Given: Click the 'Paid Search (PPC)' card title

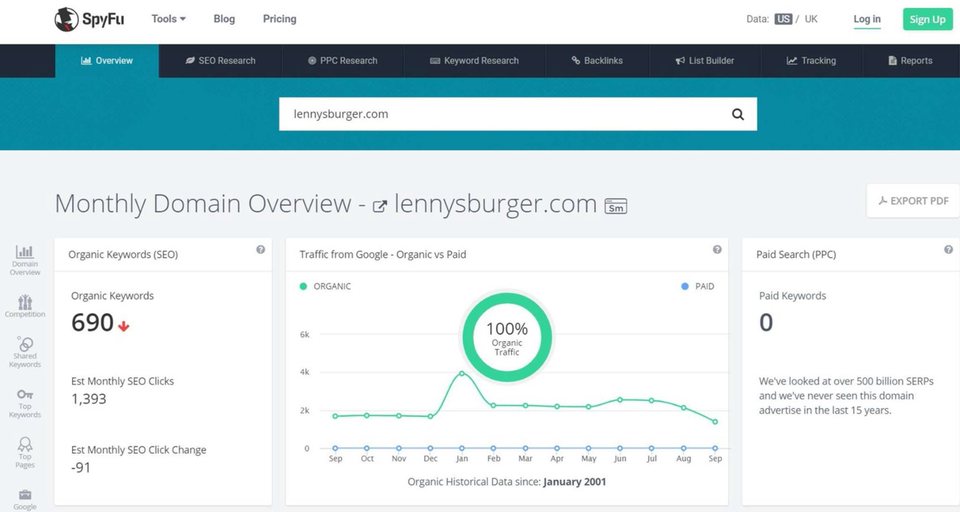Looking at the screenshot, I should coord(796,254).
